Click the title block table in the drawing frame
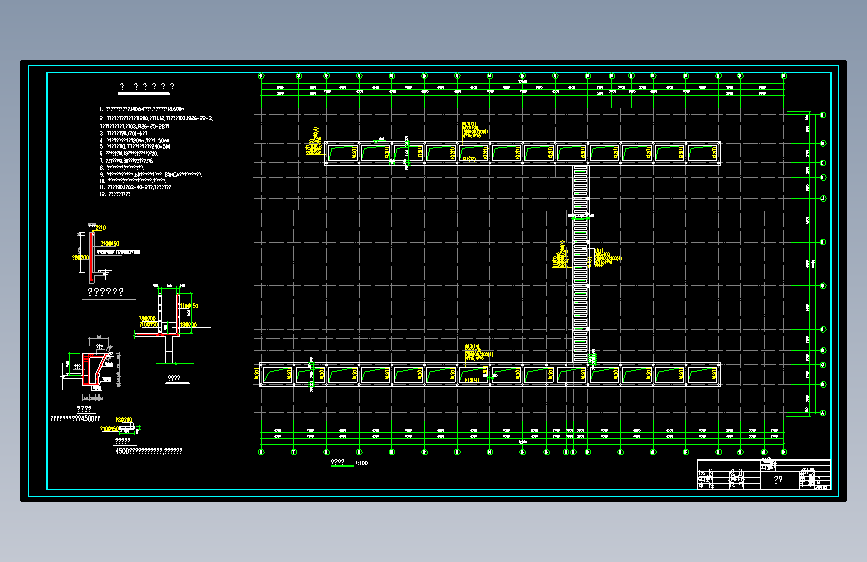The width and height of the screenshot is (867, 562). click(x=764, y=474)
